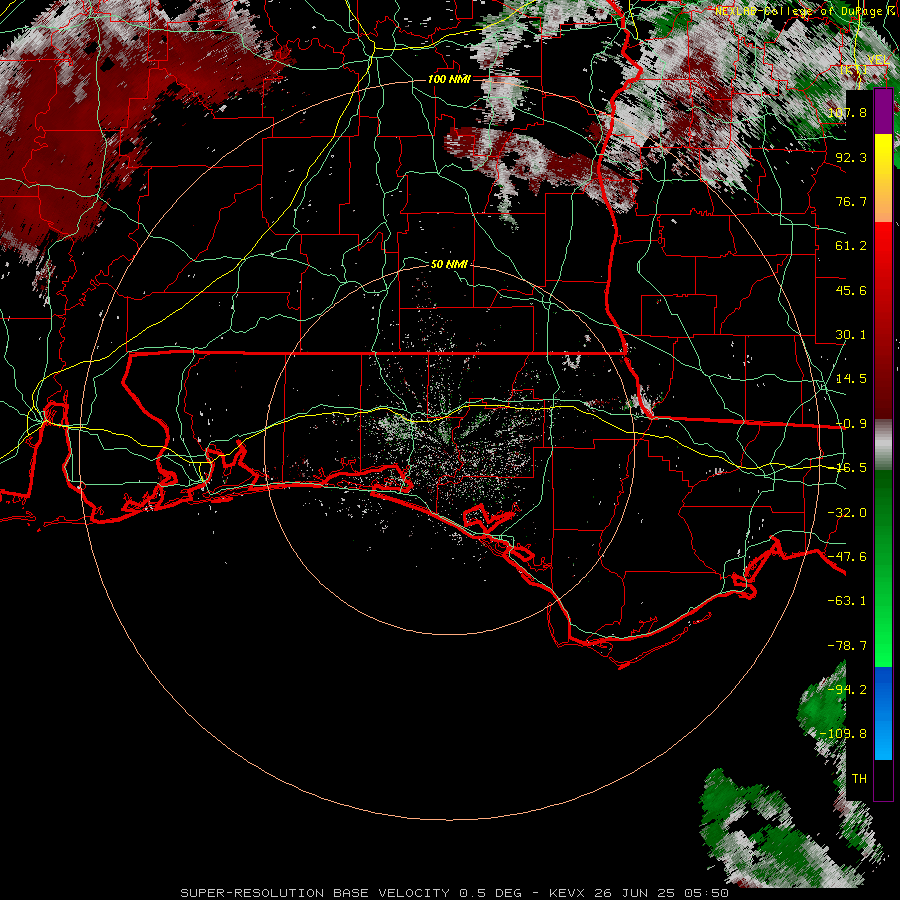Click the 76.7 value on velocity scale
Screen dimensions: 900x900
(x=851, y=201)
